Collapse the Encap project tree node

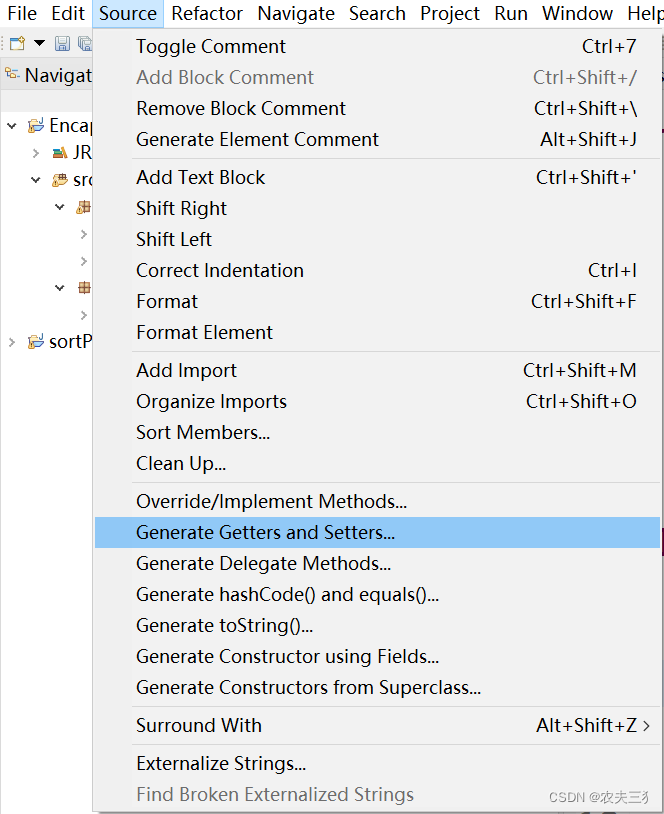click(12, 126)
